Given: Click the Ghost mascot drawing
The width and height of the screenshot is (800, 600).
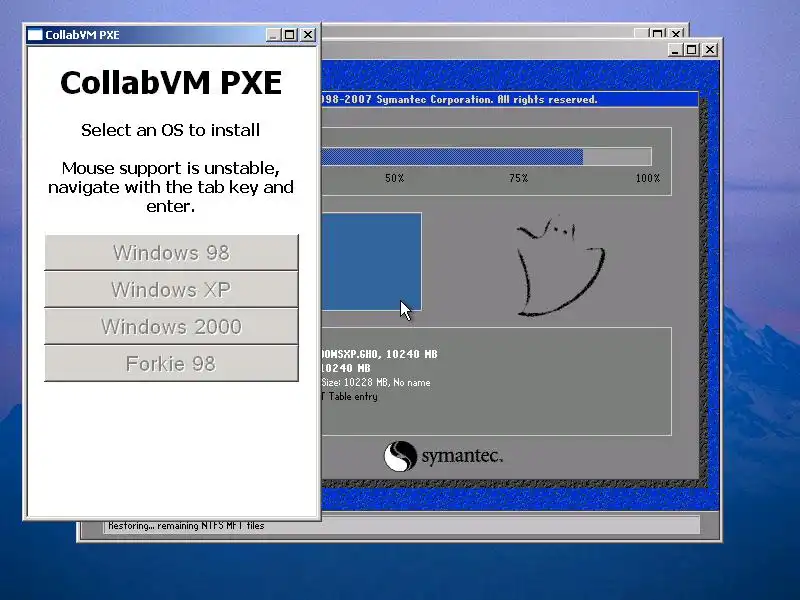Looking at the screenshot, I should pyautogui.click(x=560, y=266).
